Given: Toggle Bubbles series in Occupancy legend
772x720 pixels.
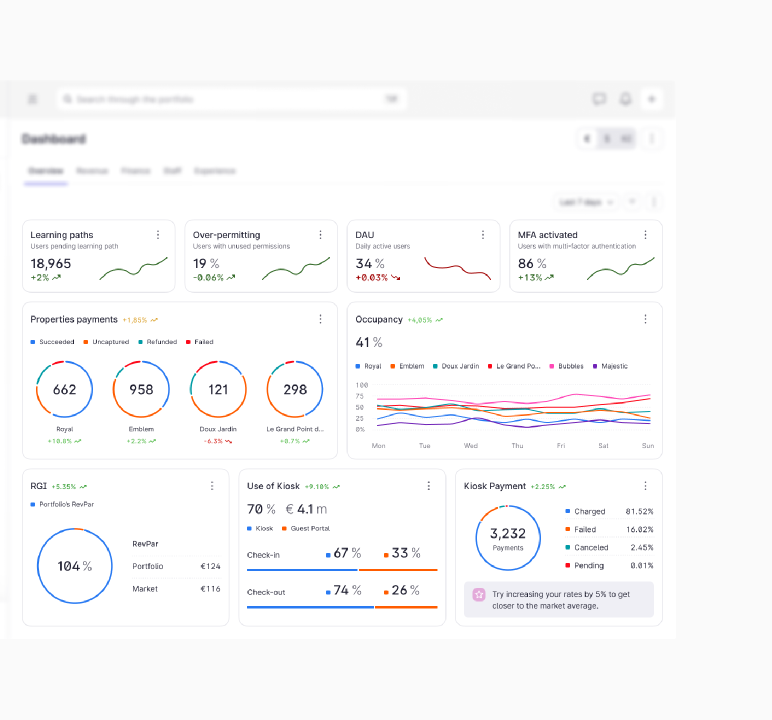Looking at the screenshot, I should tap(567, 366).
